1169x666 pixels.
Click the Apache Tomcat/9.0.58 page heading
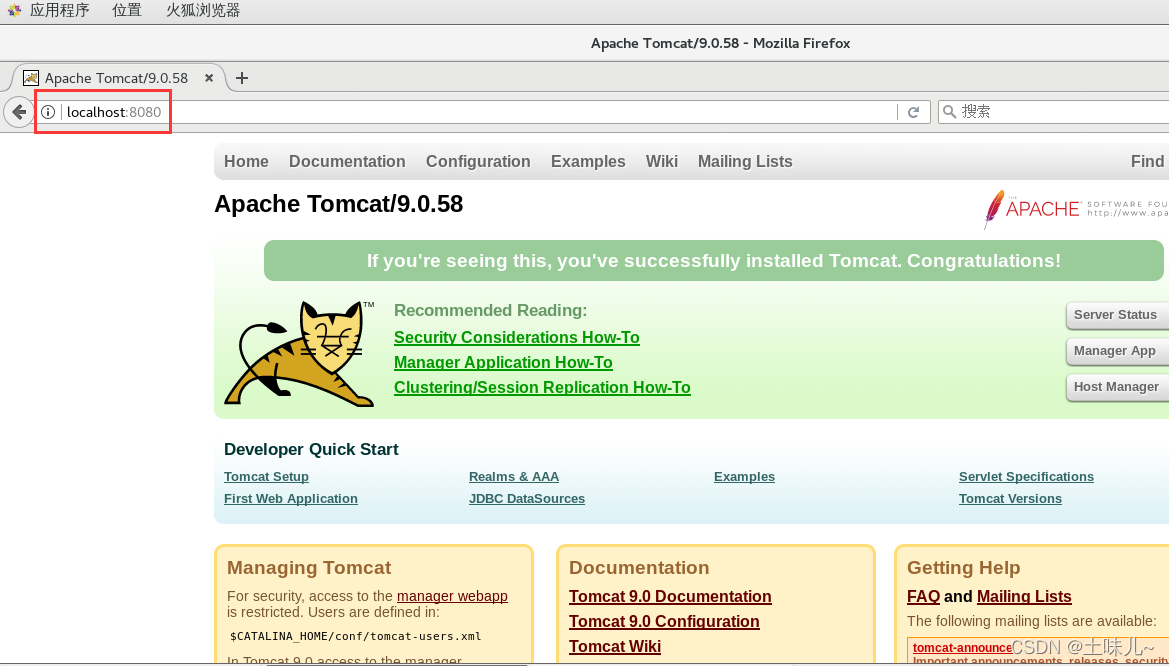point(338,204)
